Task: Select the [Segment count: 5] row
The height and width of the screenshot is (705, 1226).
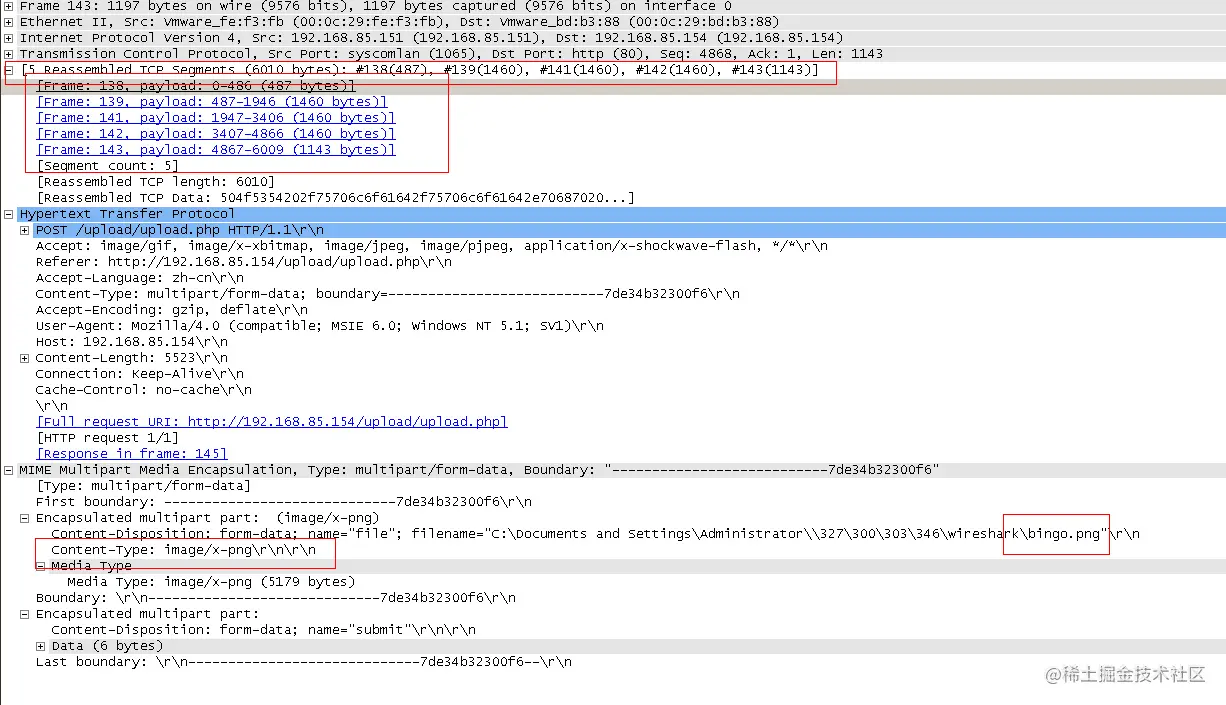Action: click(x=108, y=166)
